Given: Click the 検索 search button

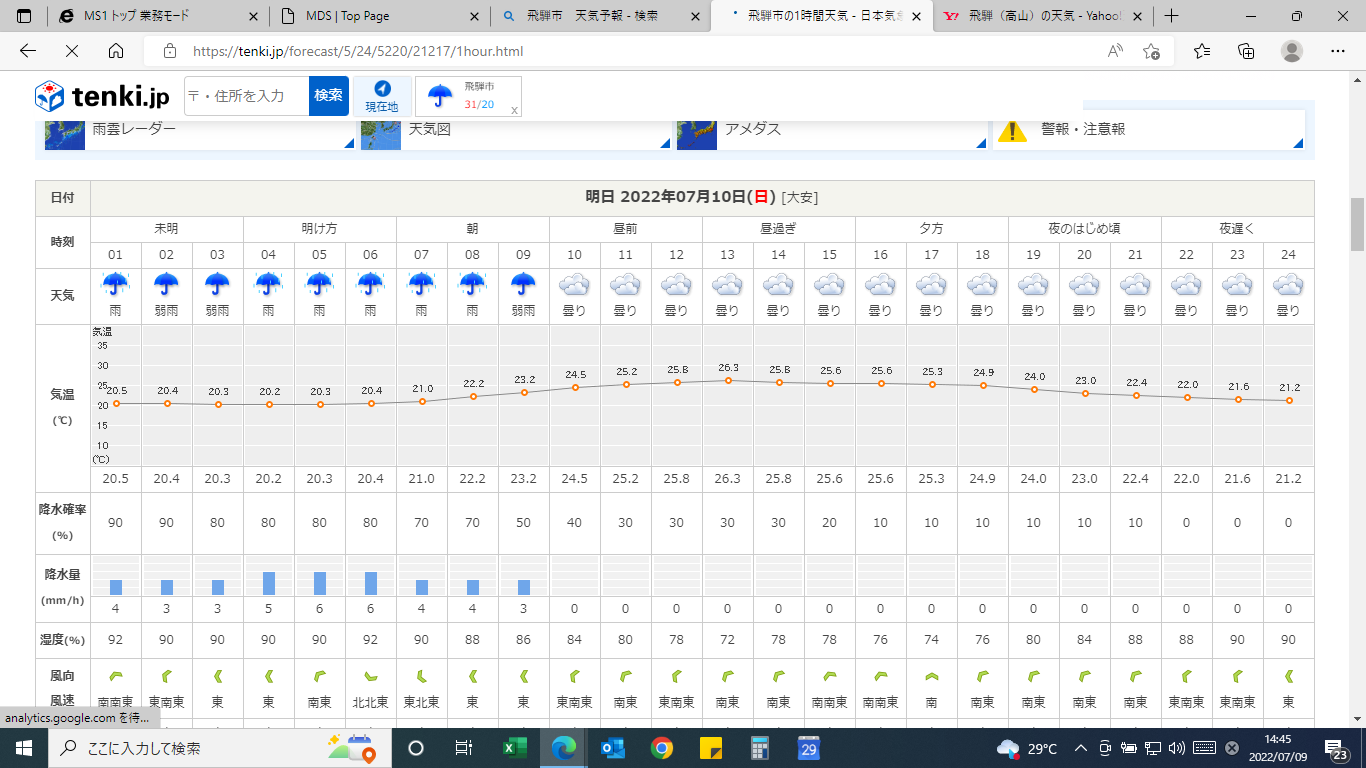Looking at the screenshot, I should point(329,96).
